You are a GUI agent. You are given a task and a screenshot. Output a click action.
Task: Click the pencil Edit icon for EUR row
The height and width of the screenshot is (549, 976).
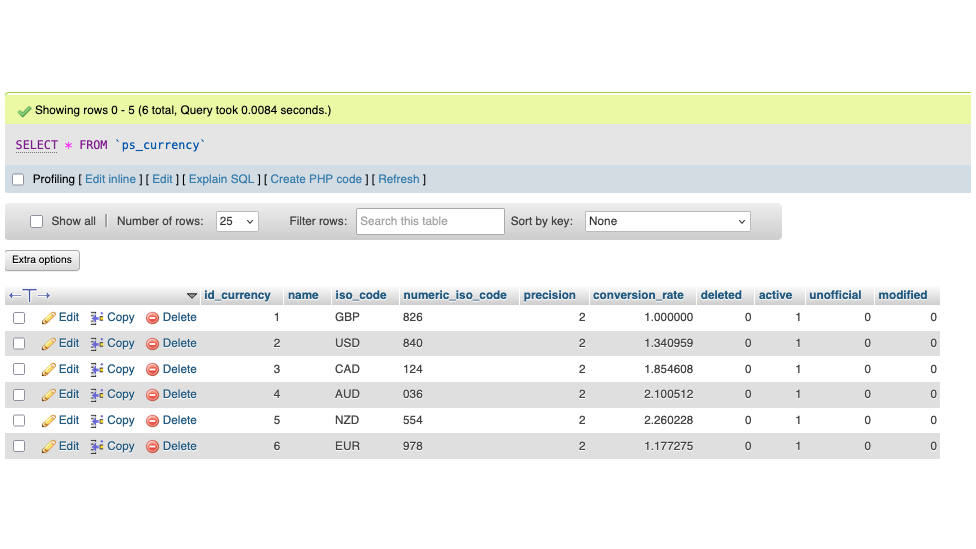click(x=49, y=446)
